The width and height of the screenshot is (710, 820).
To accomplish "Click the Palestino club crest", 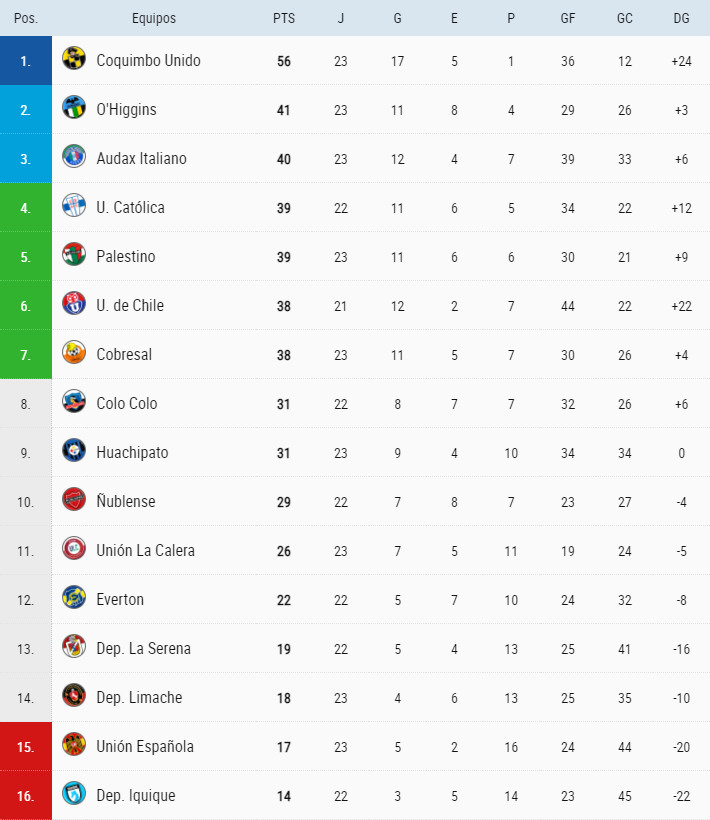I will point(74,255).
